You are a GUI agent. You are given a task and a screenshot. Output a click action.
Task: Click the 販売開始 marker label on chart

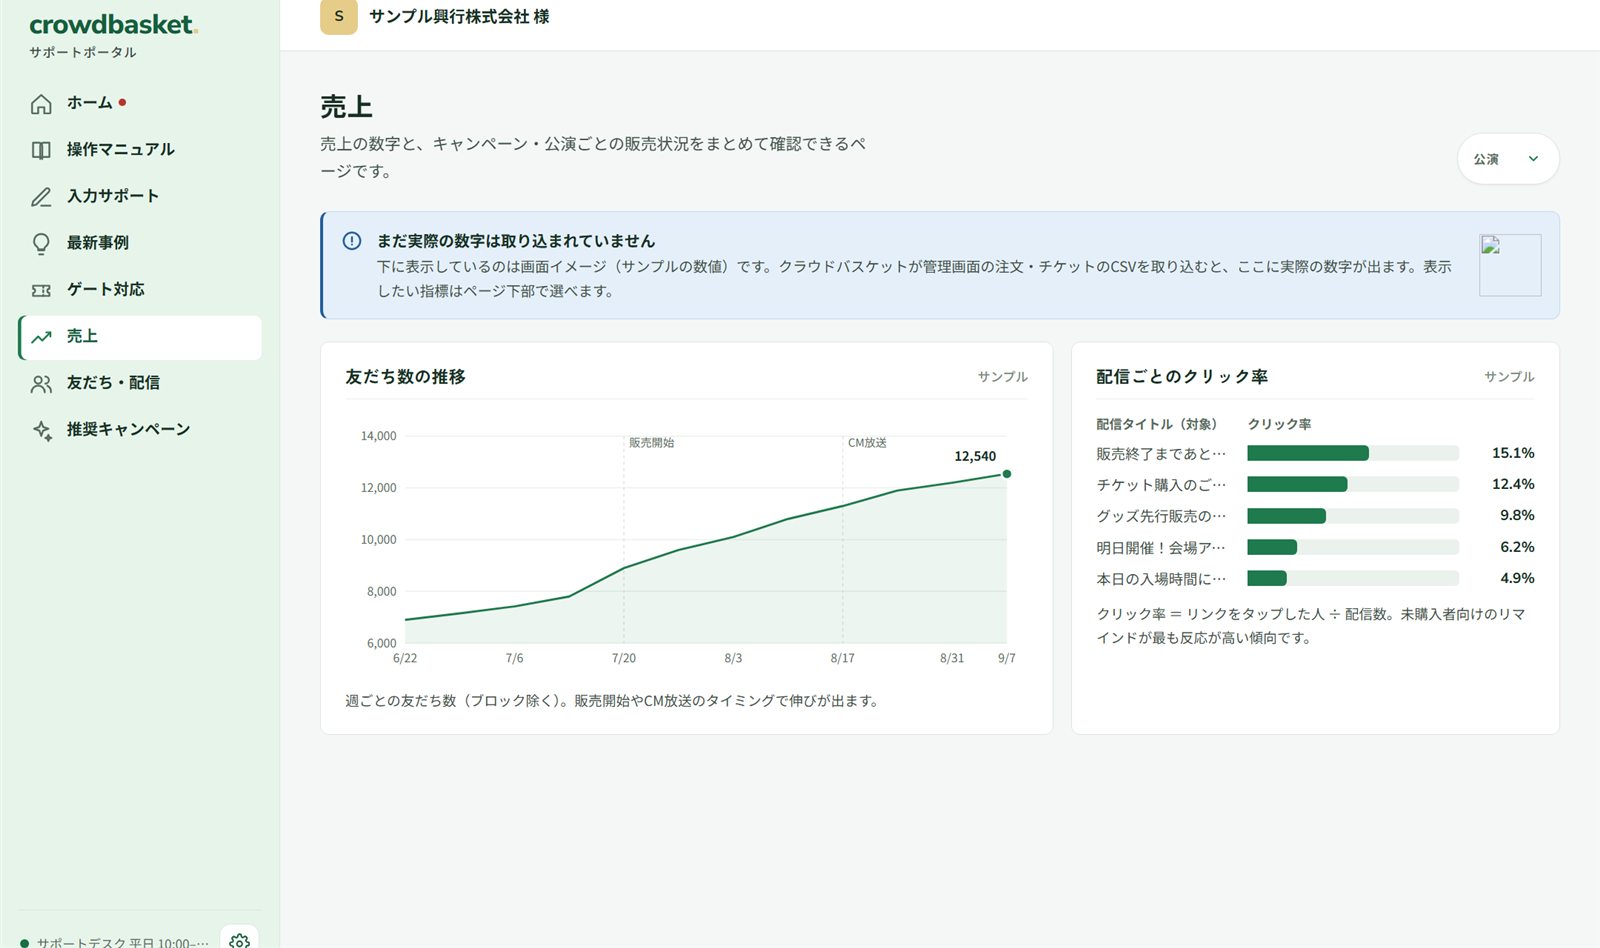[x=651, y=443]
